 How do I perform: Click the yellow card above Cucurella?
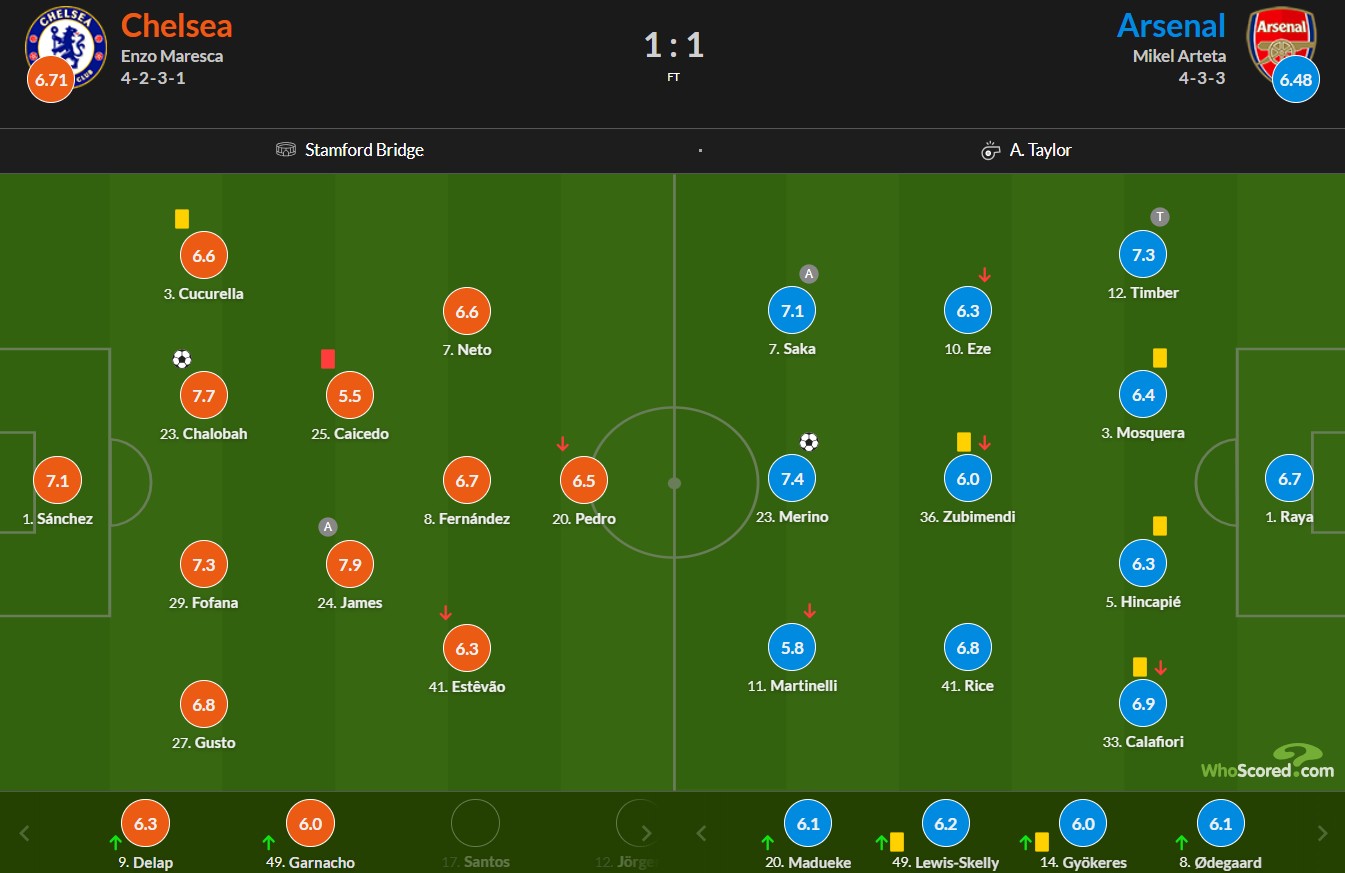click(181, 218)
